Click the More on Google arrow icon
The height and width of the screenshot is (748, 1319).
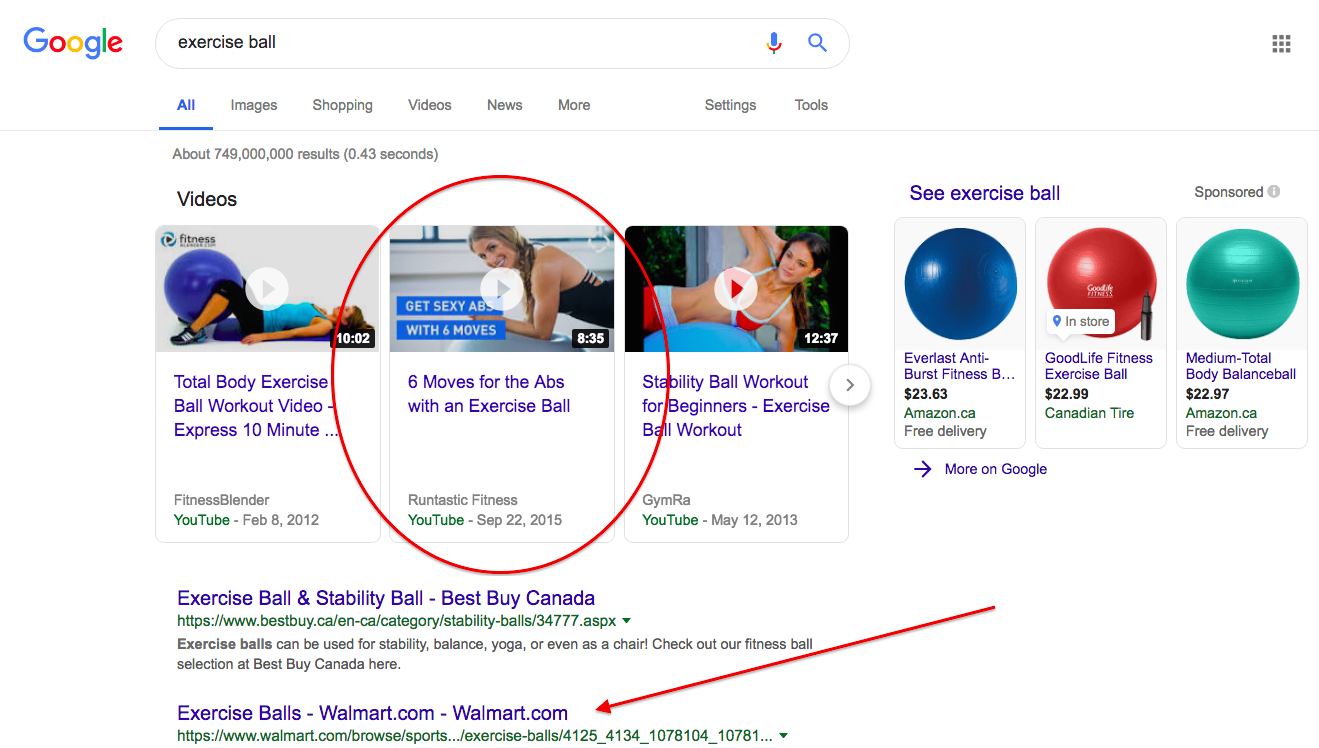923,469
